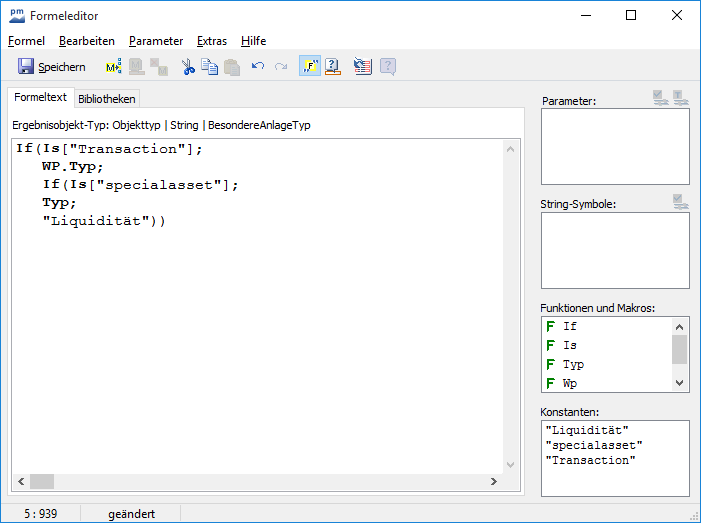Image resolution: width=701 pixels, height=523 pixels.
Task: Click the copy icon in toolbar
Action: (x=209, y=67)
